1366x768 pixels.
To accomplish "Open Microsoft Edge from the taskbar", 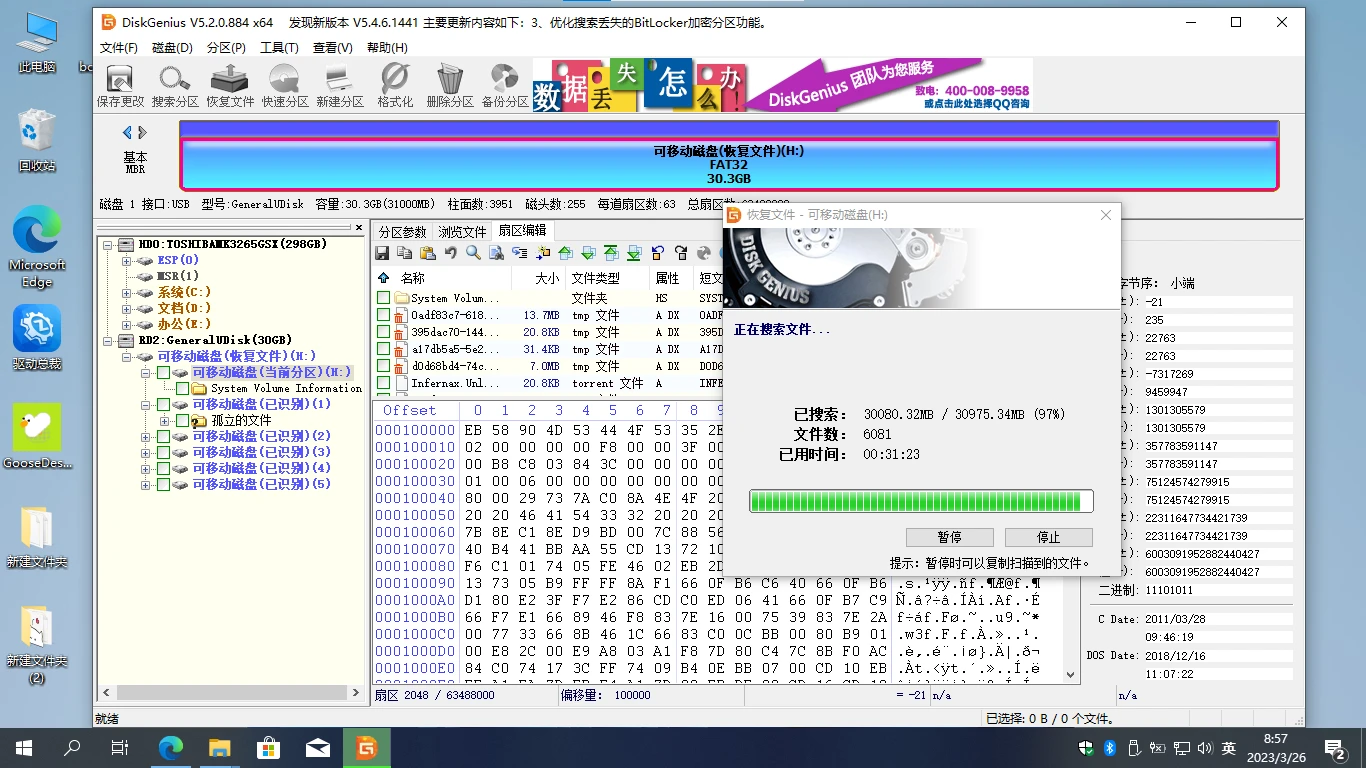I will pos(172,747).
